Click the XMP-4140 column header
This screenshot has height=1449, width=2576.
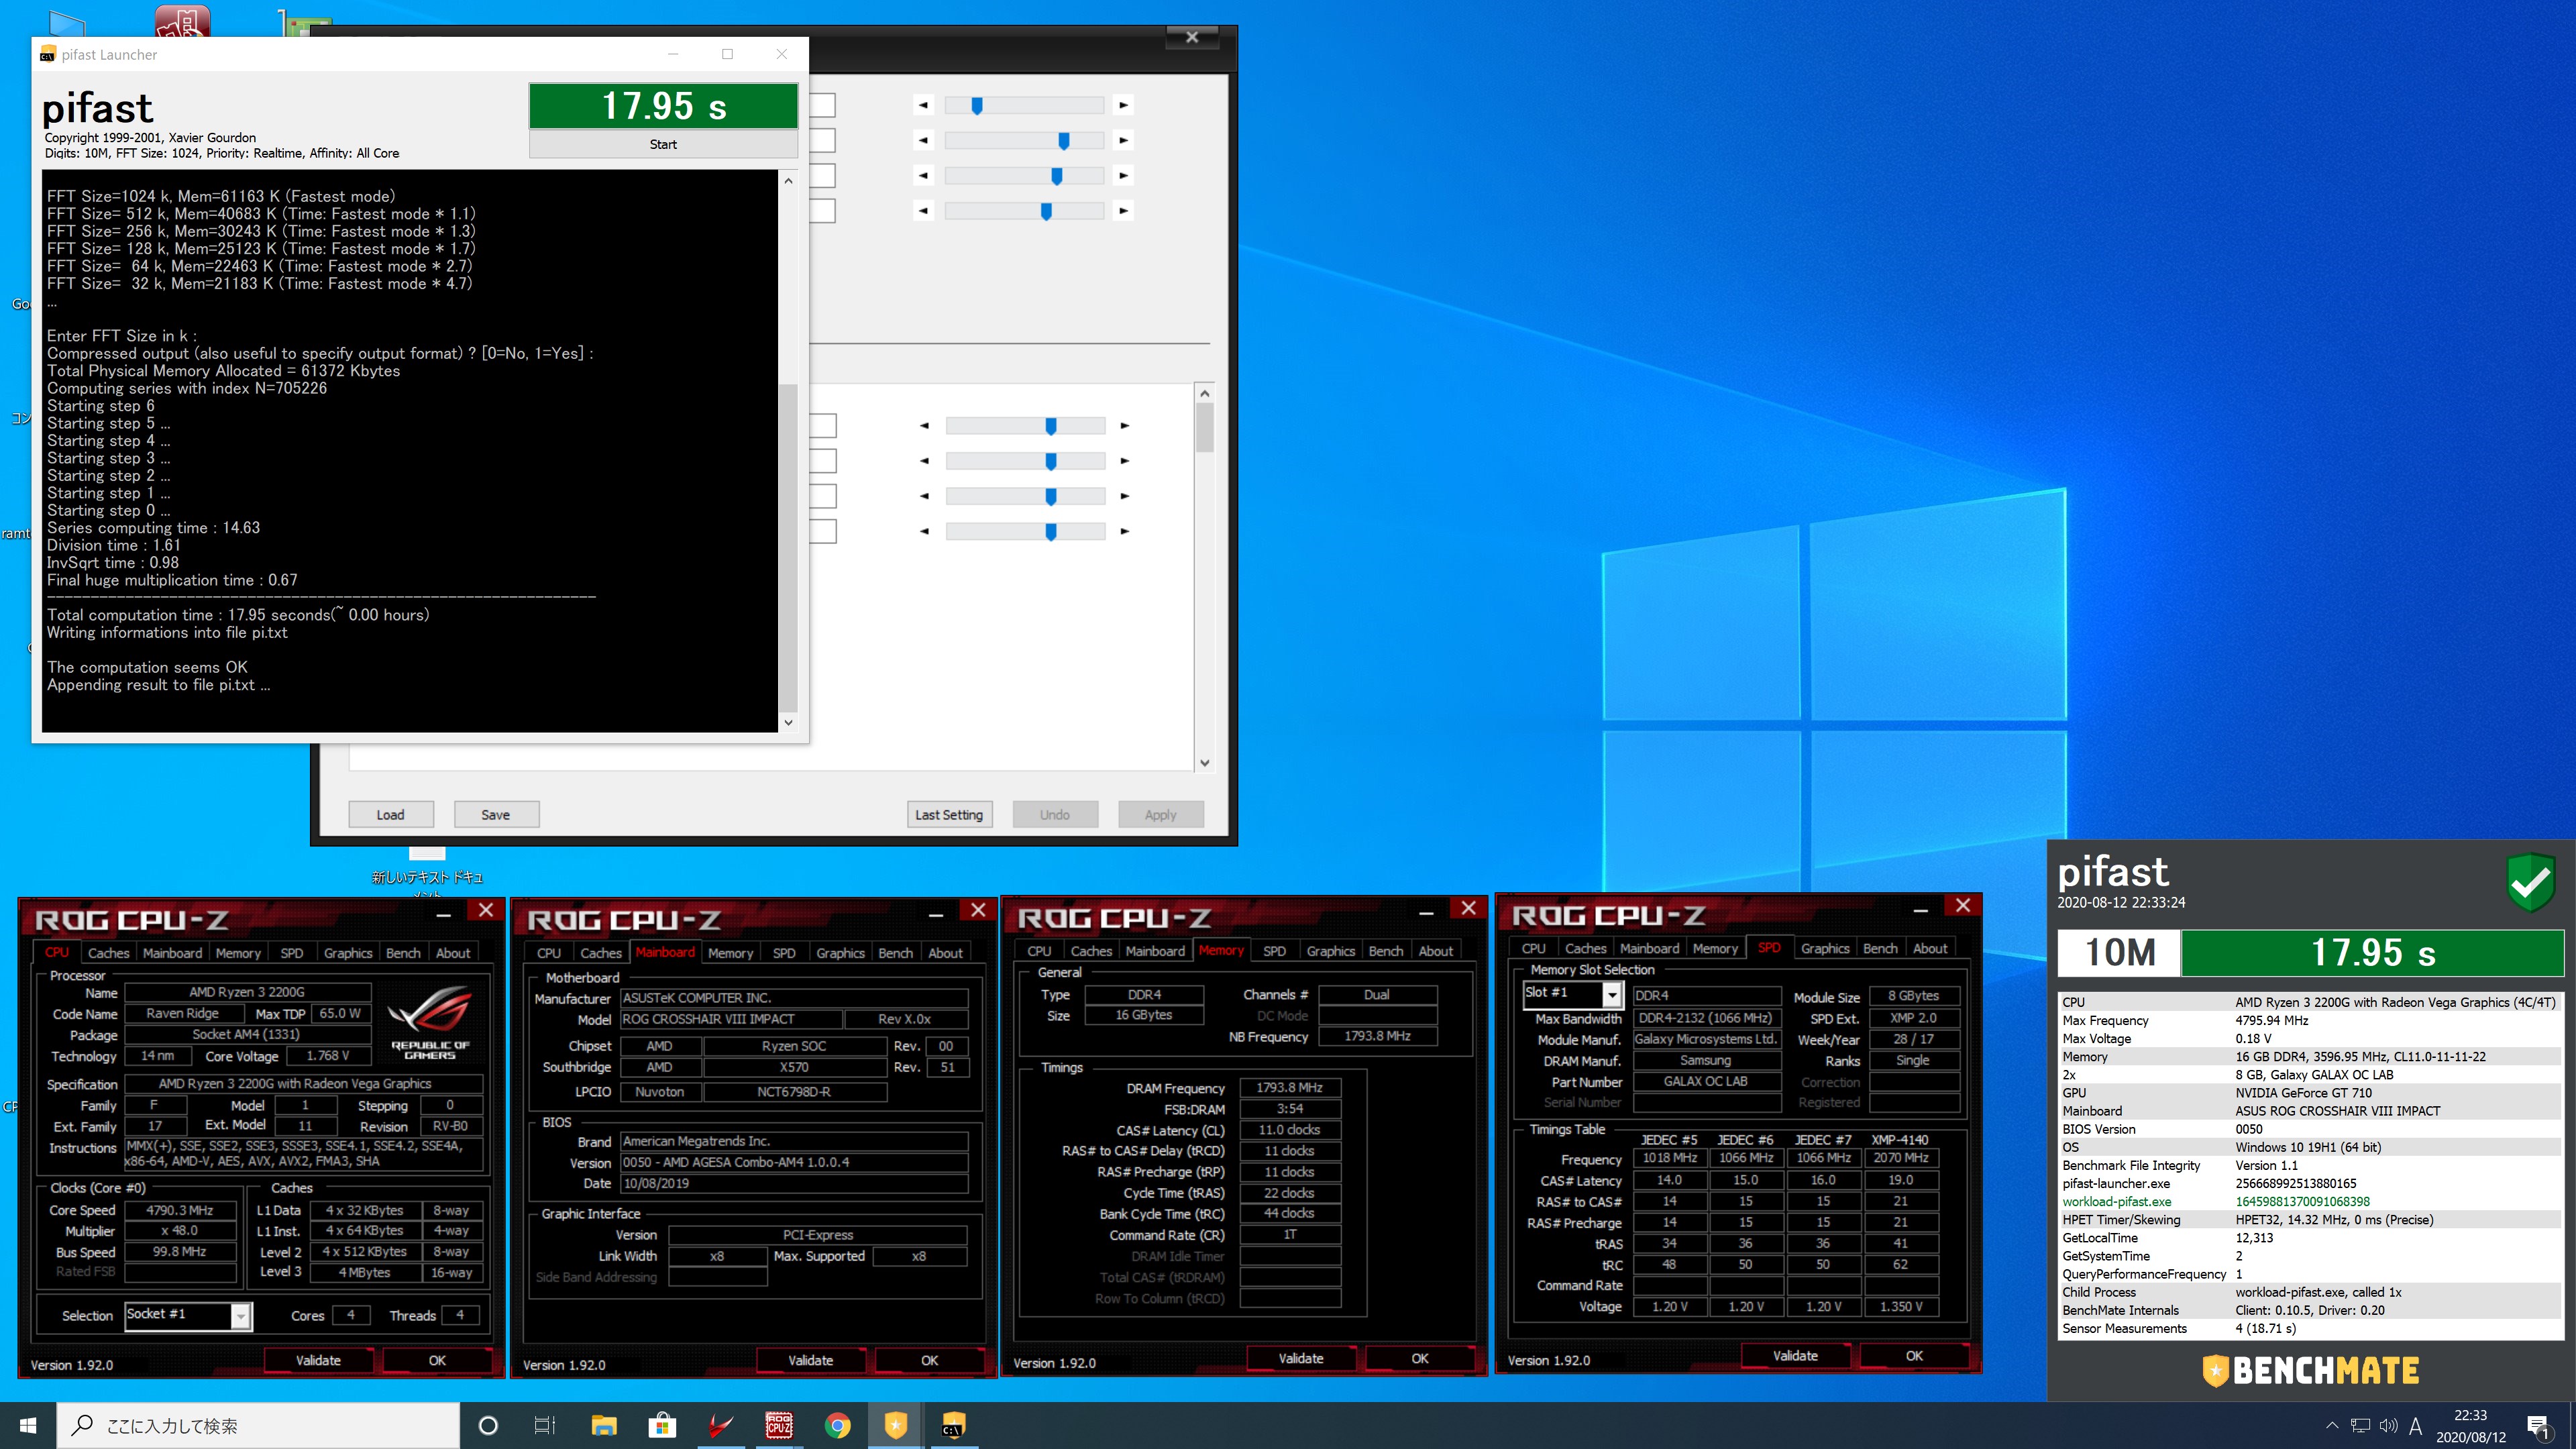click(1900, 1139)
